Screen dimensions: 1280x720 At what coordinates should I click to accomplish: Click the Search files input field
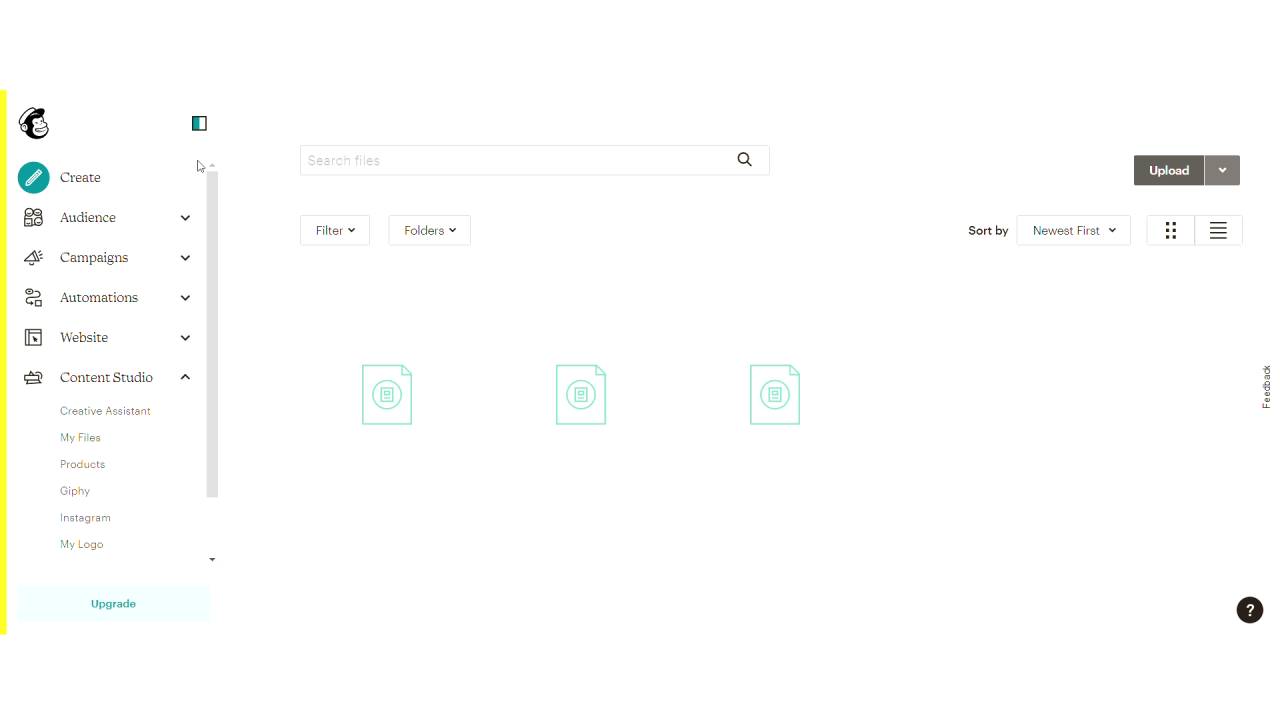click(500, 160)
